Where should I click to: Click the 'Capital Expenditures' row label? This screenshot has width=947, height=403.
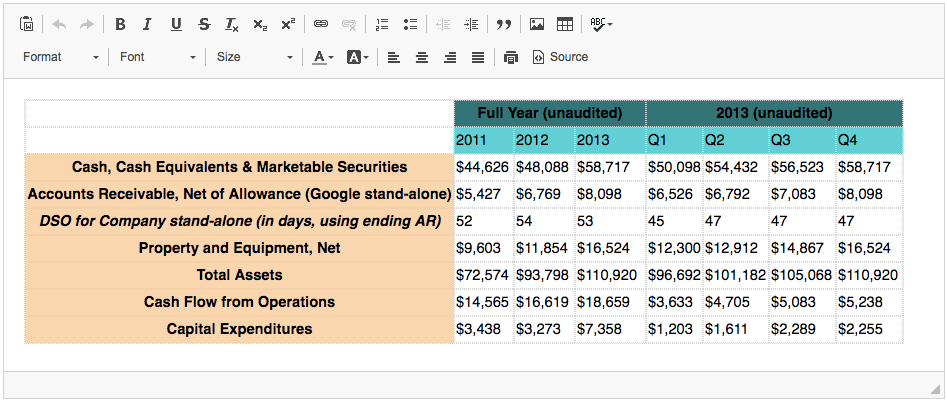pos(240,329)
